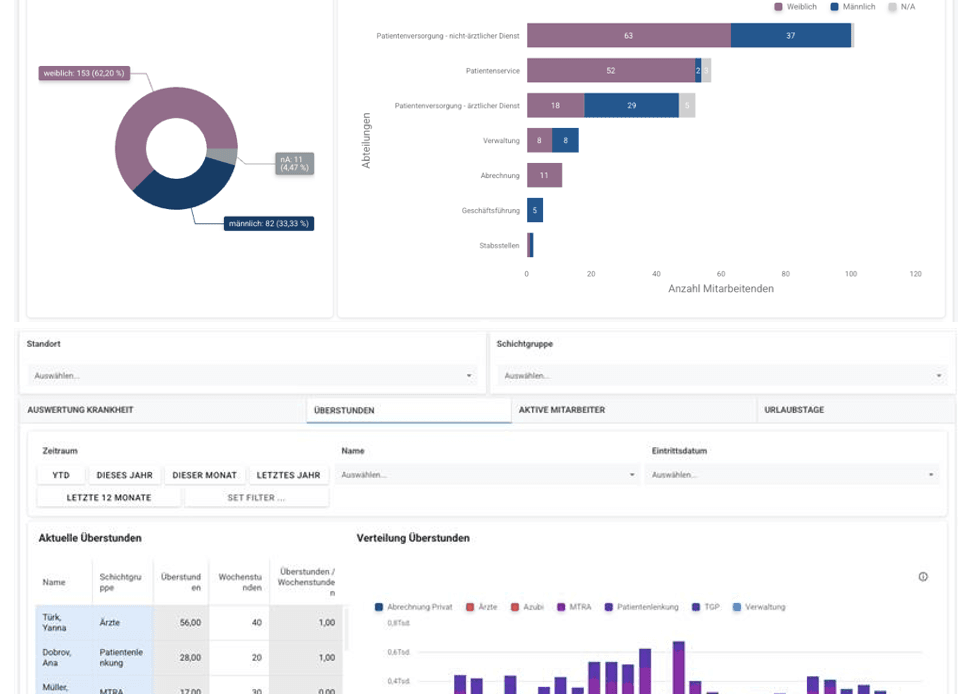Toggle the Männlich series visibility
This screenshot has height=694, width=972.
click(x=834, y=6)
